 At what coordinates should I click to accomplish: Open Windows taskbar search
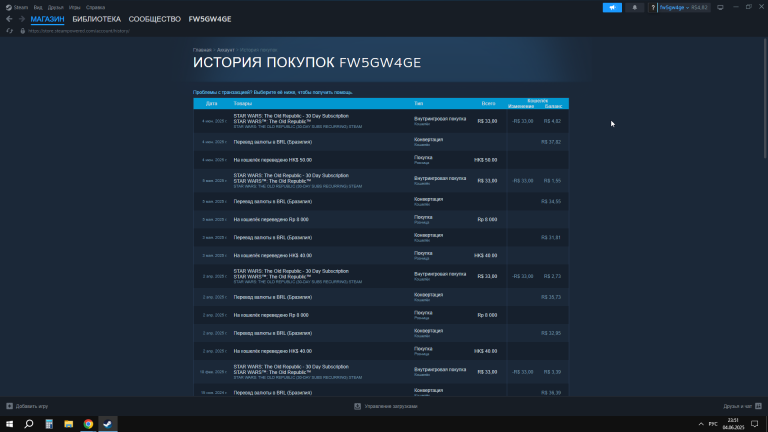pos(29,424)
